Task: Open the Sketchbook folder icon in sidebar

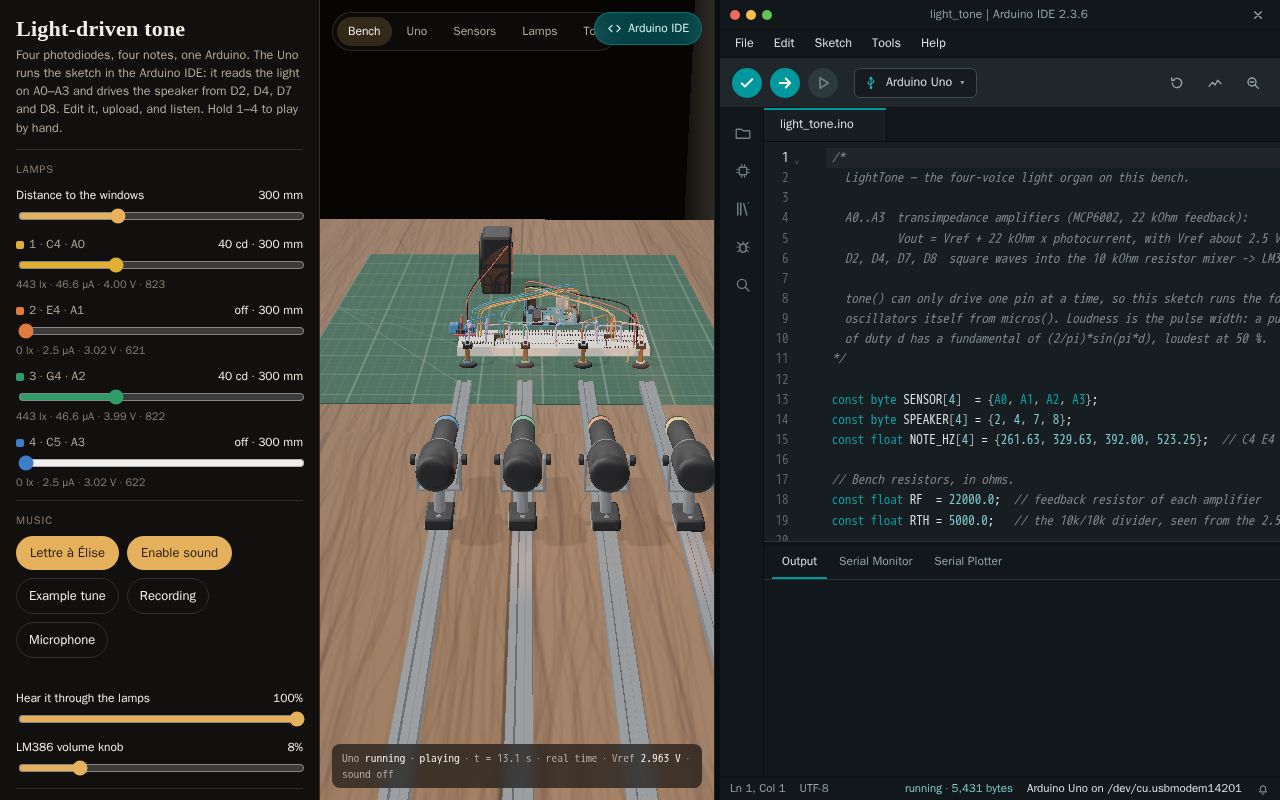Action: tap(743, 134)
